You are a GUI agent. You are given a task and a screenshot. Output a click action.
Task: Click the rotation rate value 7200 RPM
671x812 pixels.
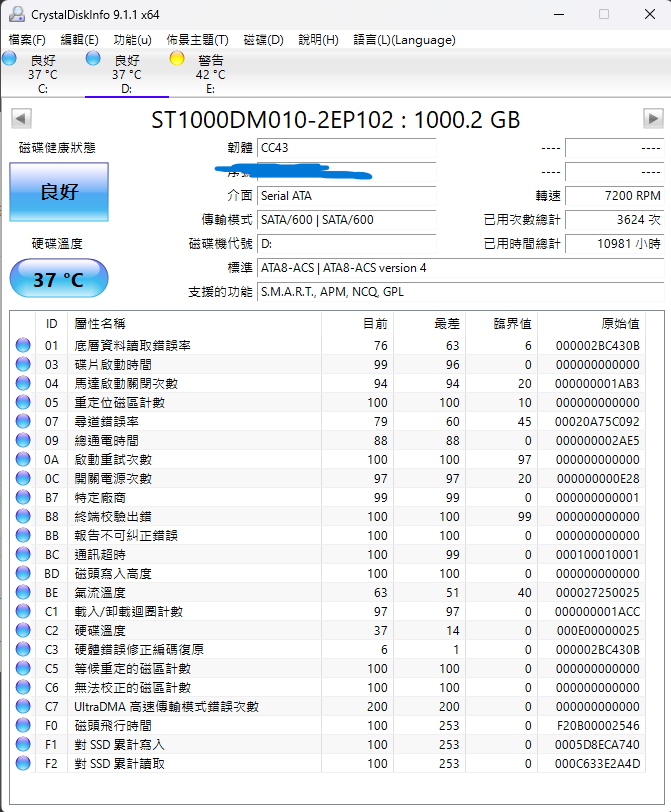click(x=615, y=196)
